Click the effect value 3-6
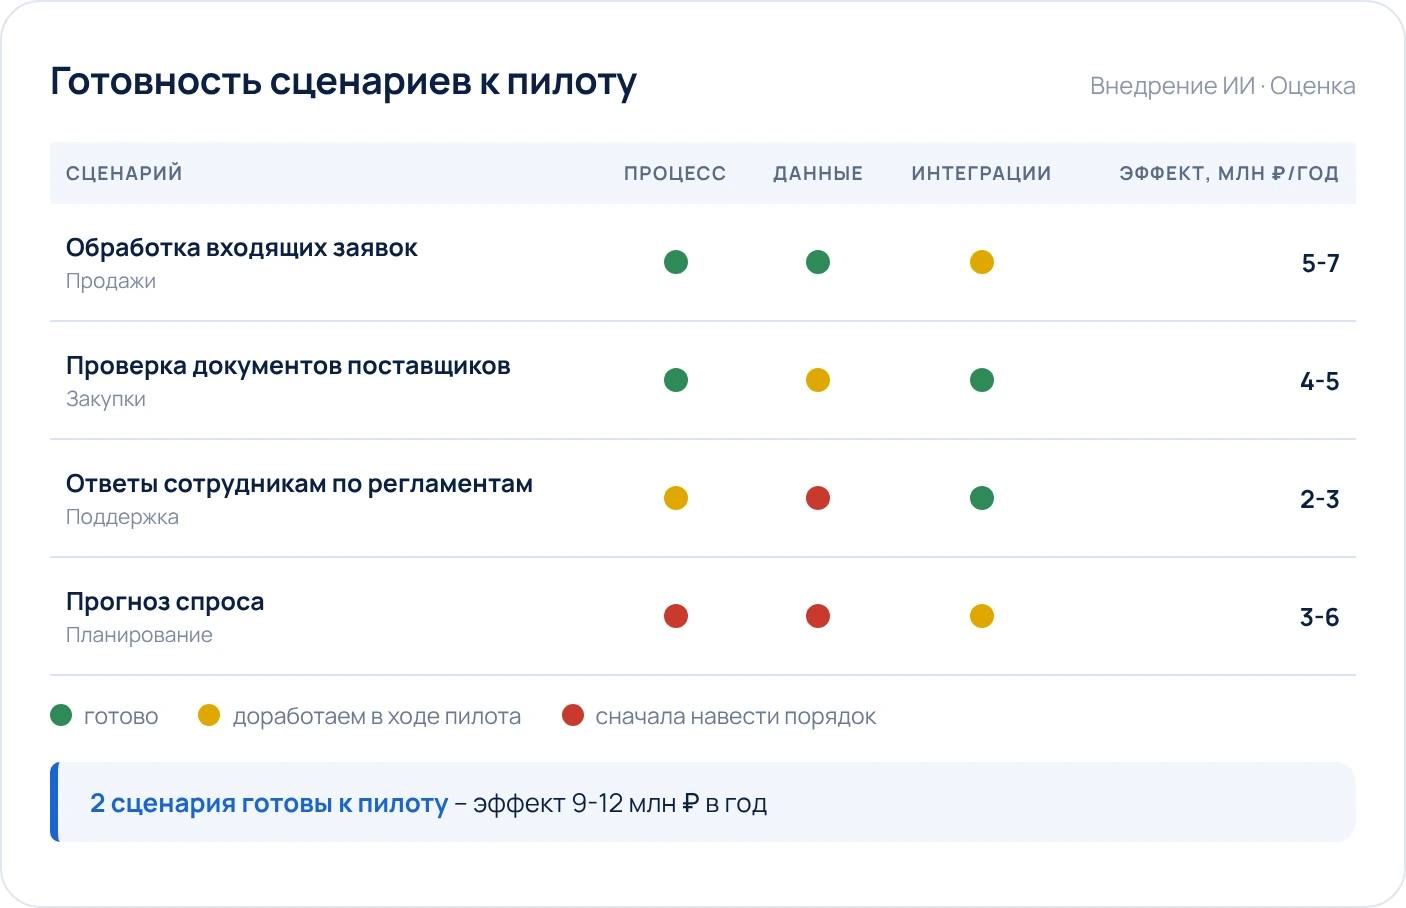1406x908 pixels. 1320,617
